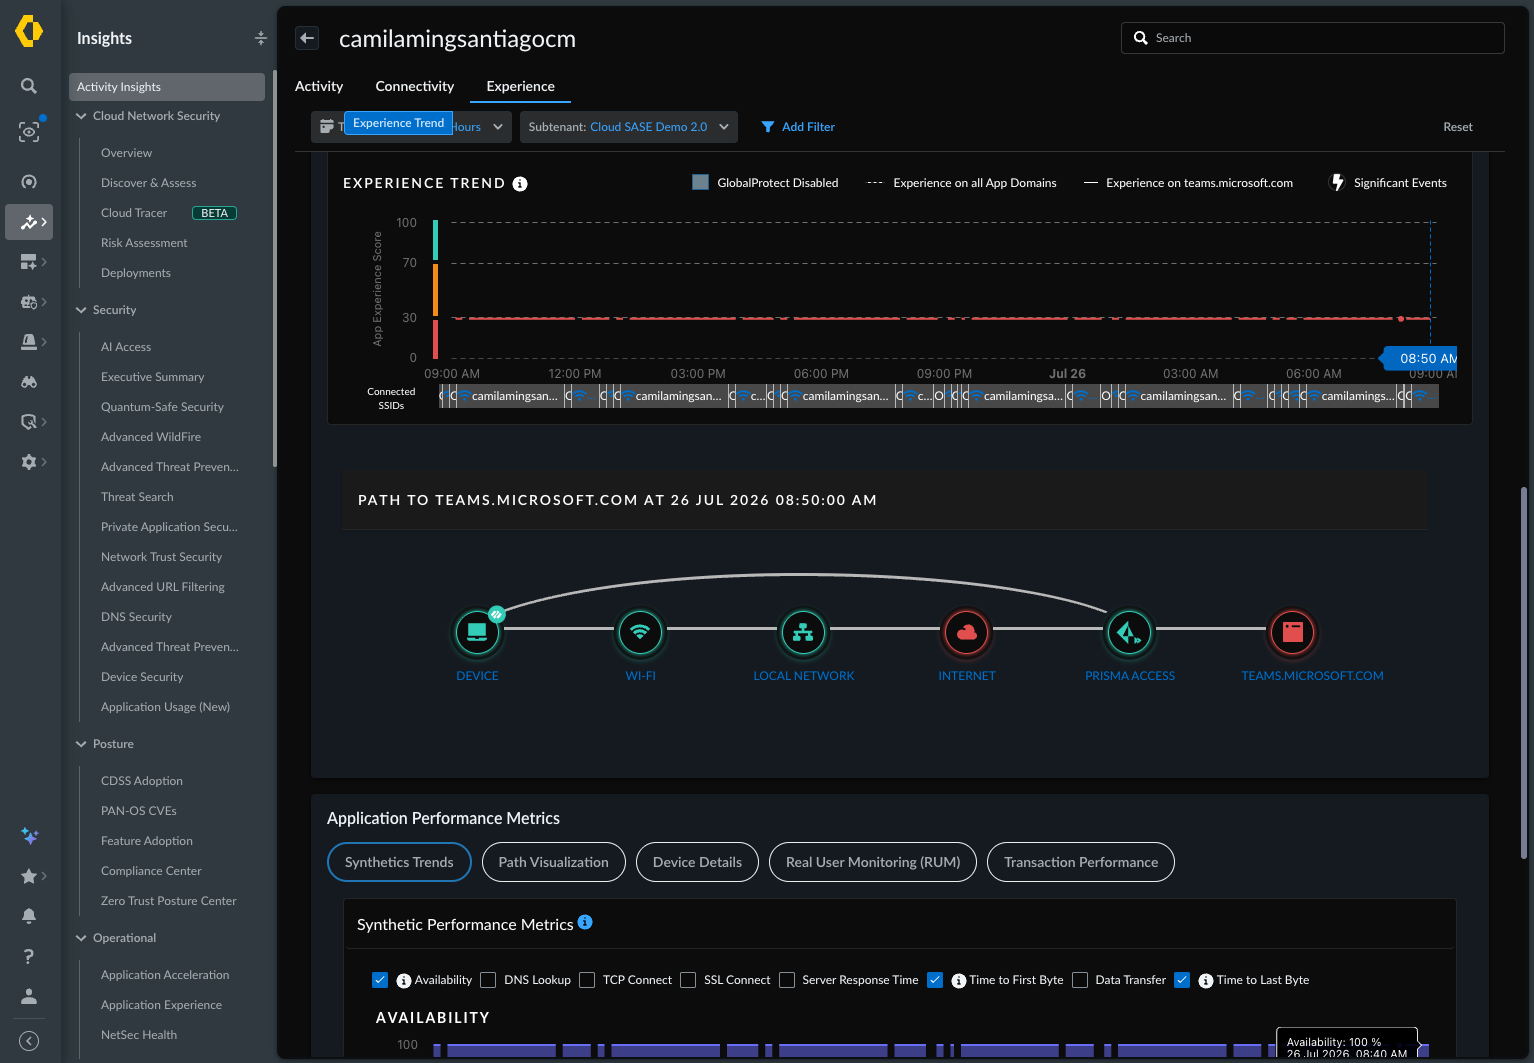Select the Wi-Fi path node icon
The width and height of the screenshot is (1534, 1063).
coord(640,632)
